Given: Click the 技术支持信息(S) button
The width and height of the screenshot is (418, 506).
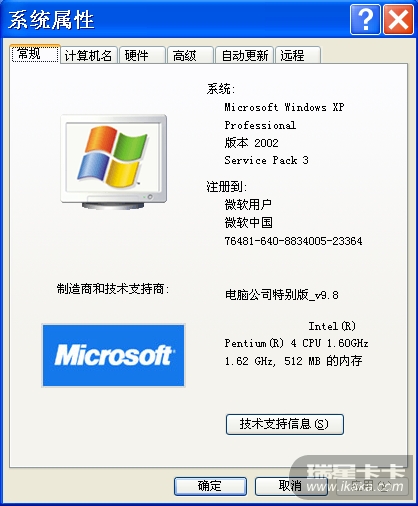Looking at the screenshot, I should (x=285, y=424).
